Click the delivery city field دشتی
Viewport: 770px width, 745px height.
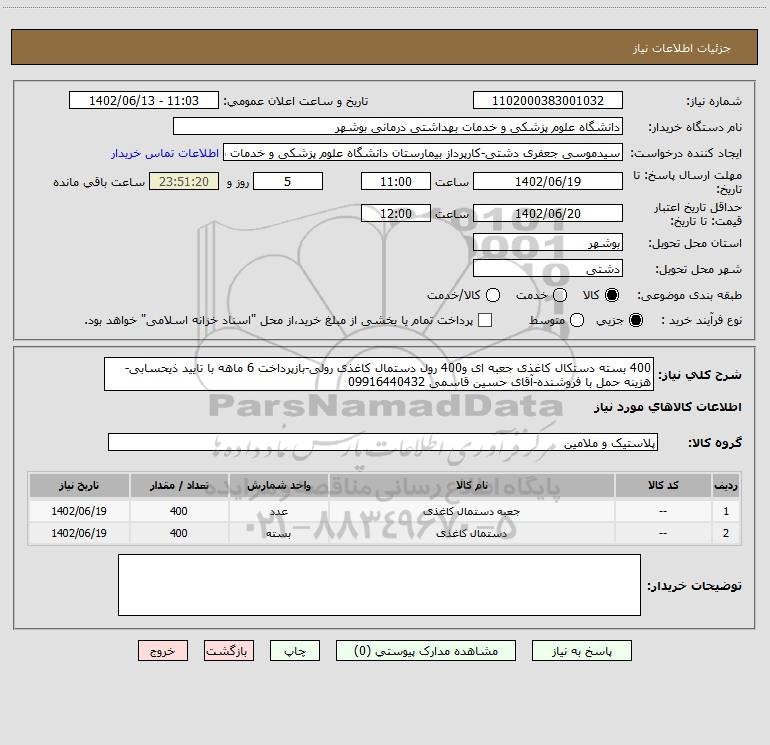pyautogui.click(x=548, y=269)
